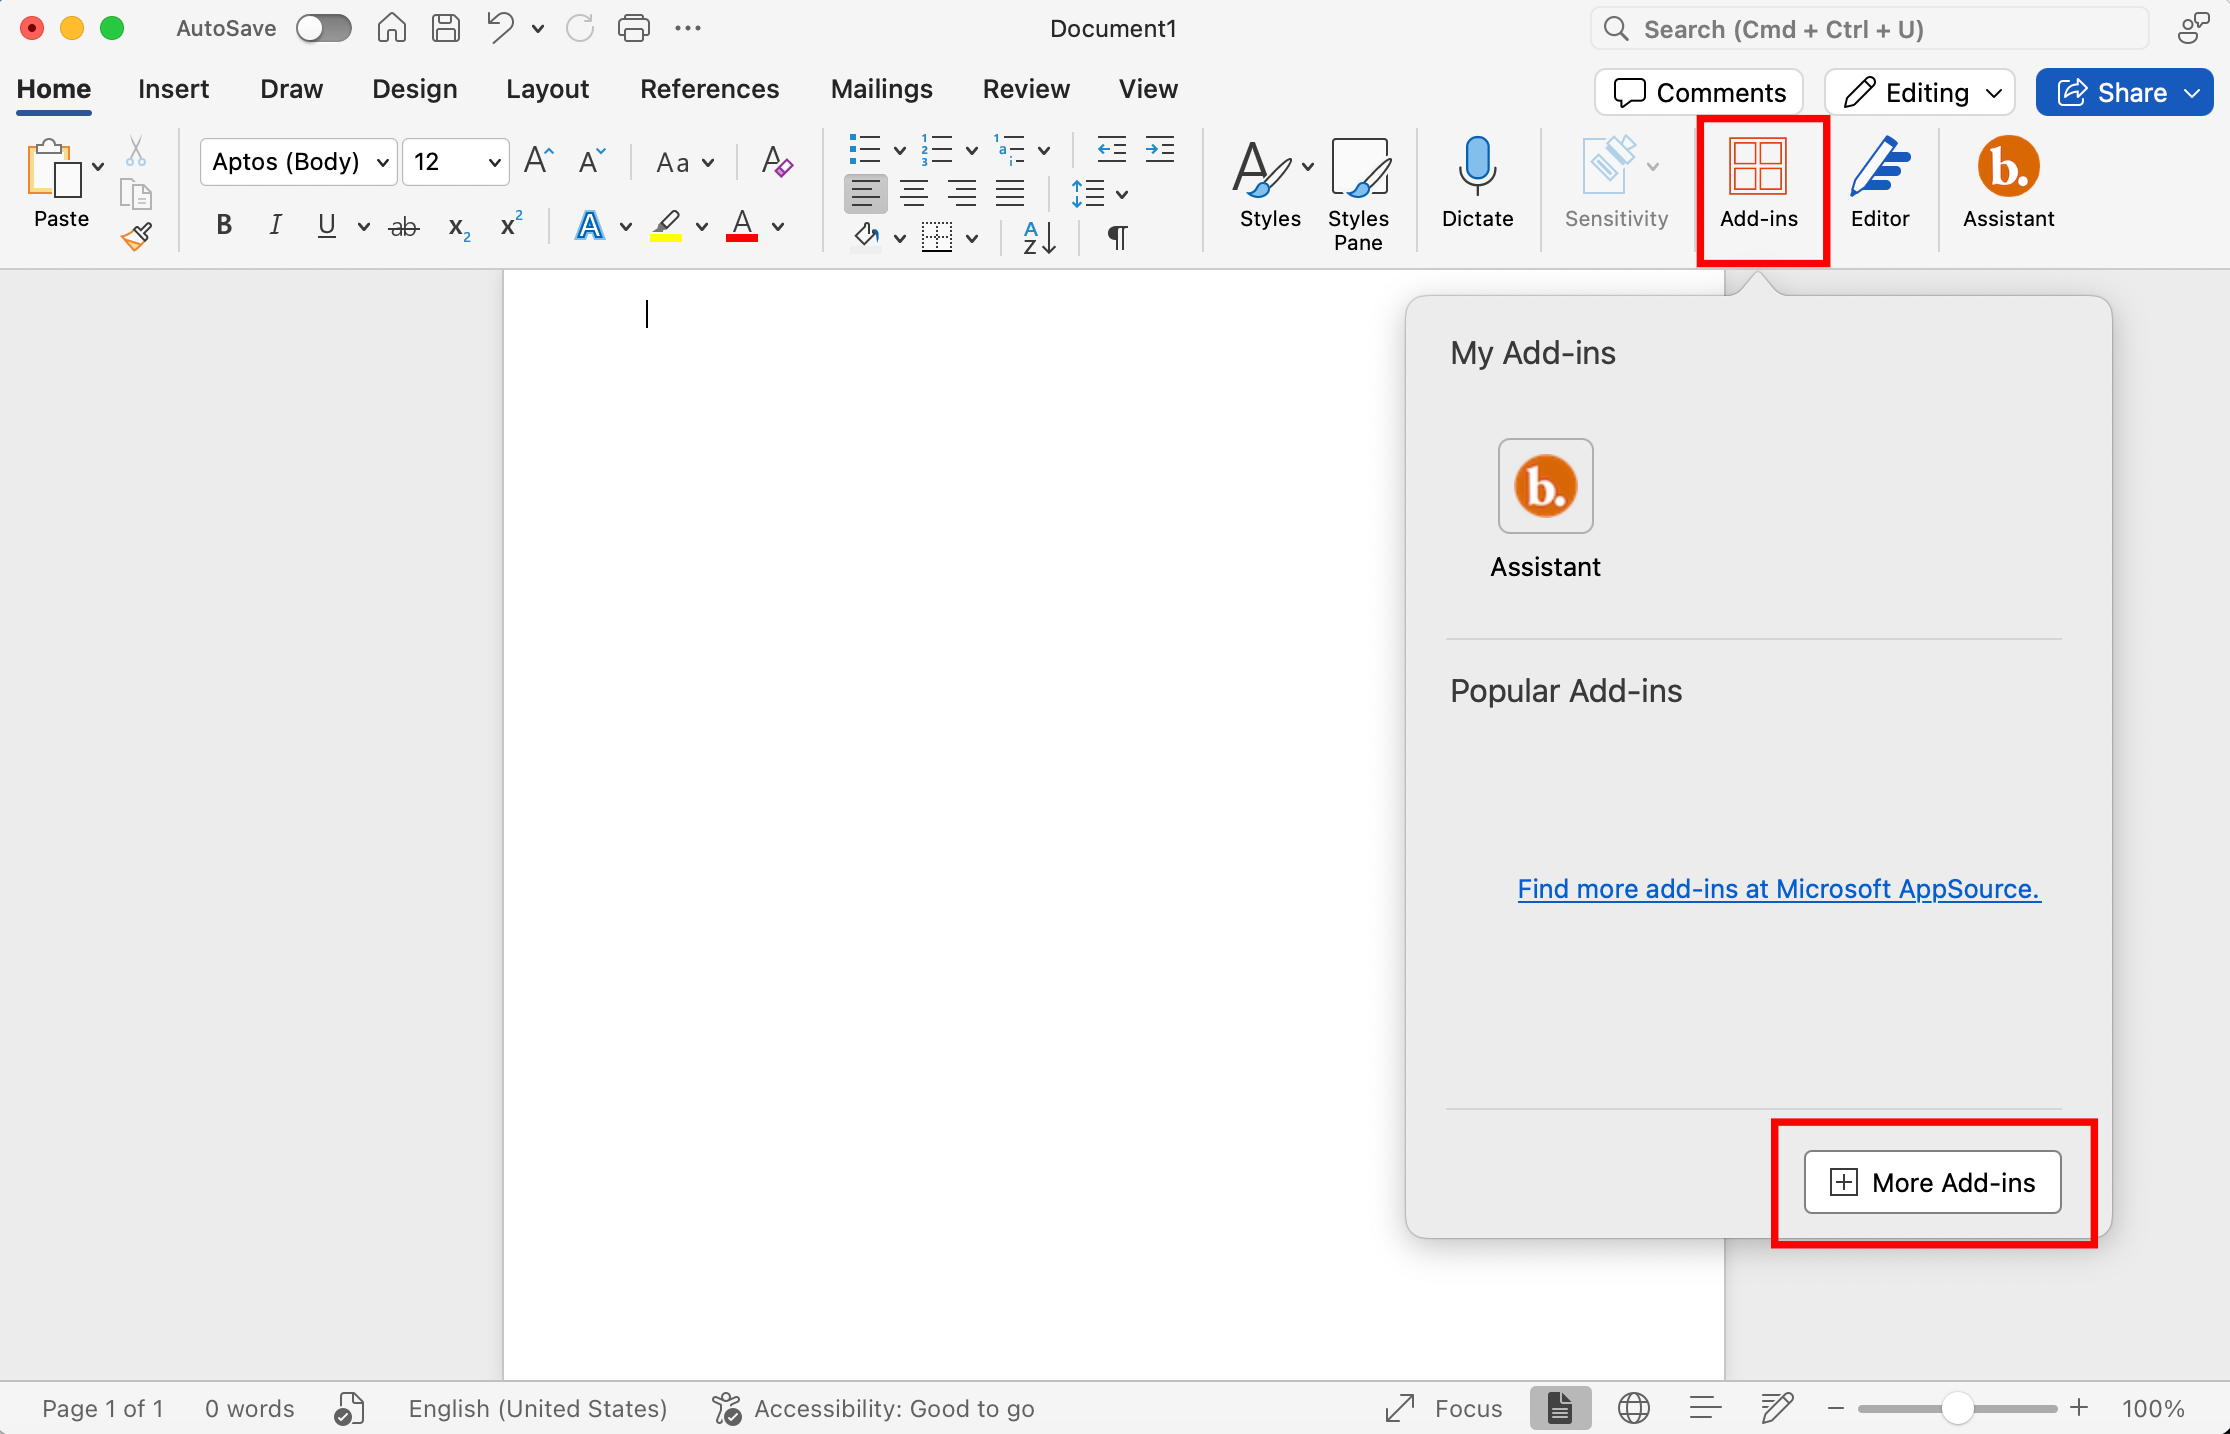Toggle Bold formatting
This screenshot has height=1434, width=2230.
[x=224, y=226]
